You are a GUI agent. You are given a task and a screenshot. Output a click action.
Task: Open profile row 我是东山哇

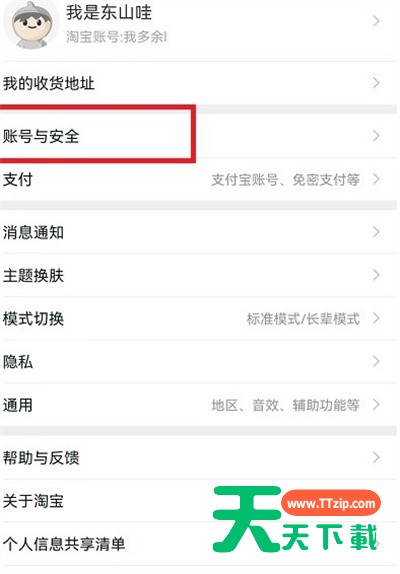199,26
